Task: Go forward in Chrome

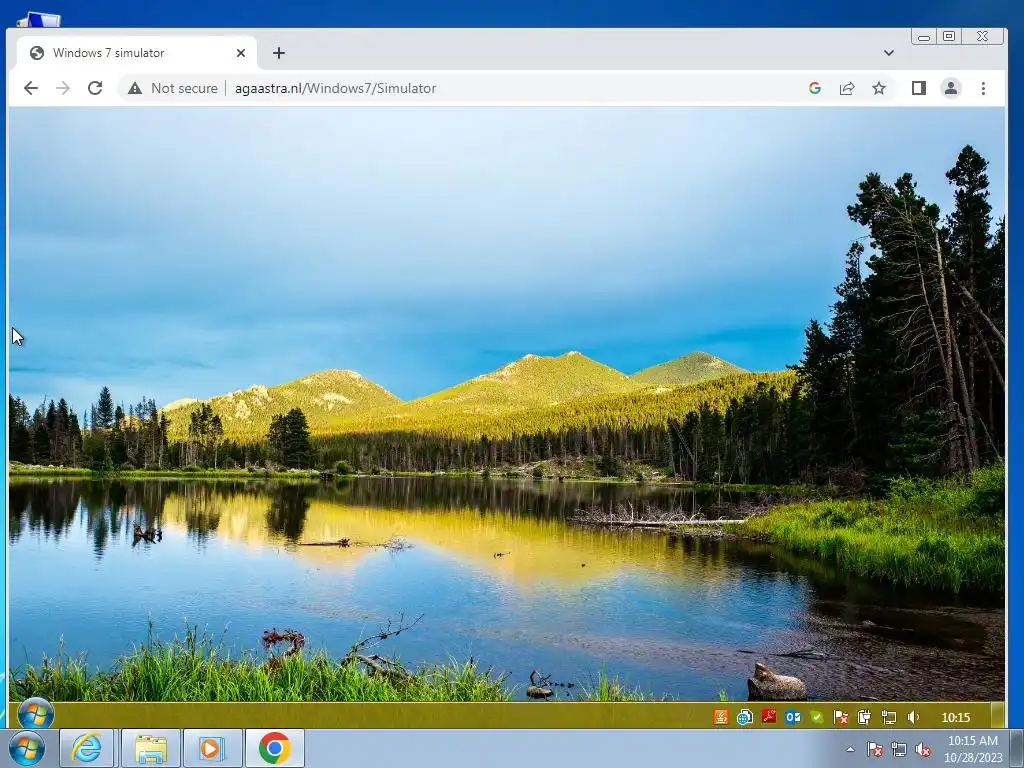Action: [x=63, y=88]
